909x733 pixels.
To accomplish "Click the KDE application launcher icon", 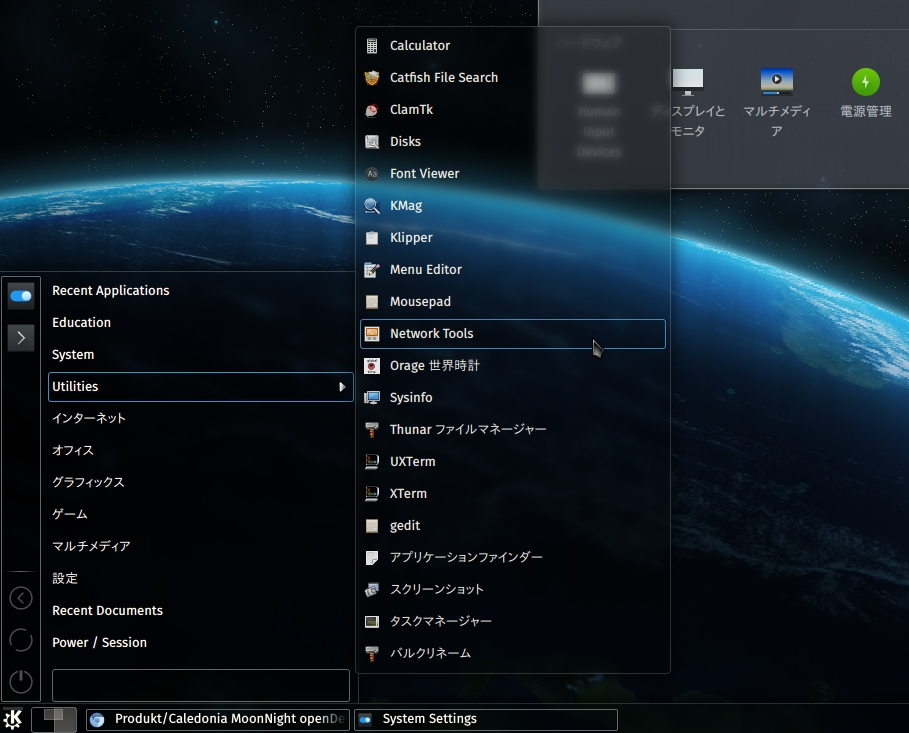I will coord(13,718).
